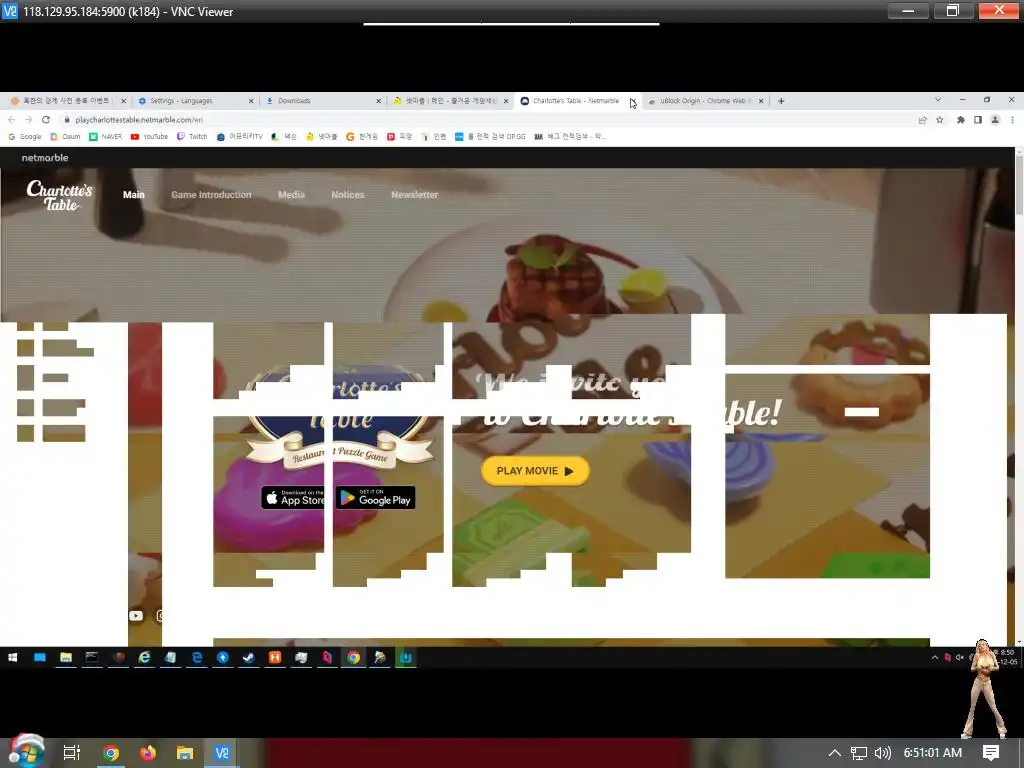Open the YouTube social icon on page
This screenshot has height=768, width=1024.
pyautogui.click(x=136, y=615)
